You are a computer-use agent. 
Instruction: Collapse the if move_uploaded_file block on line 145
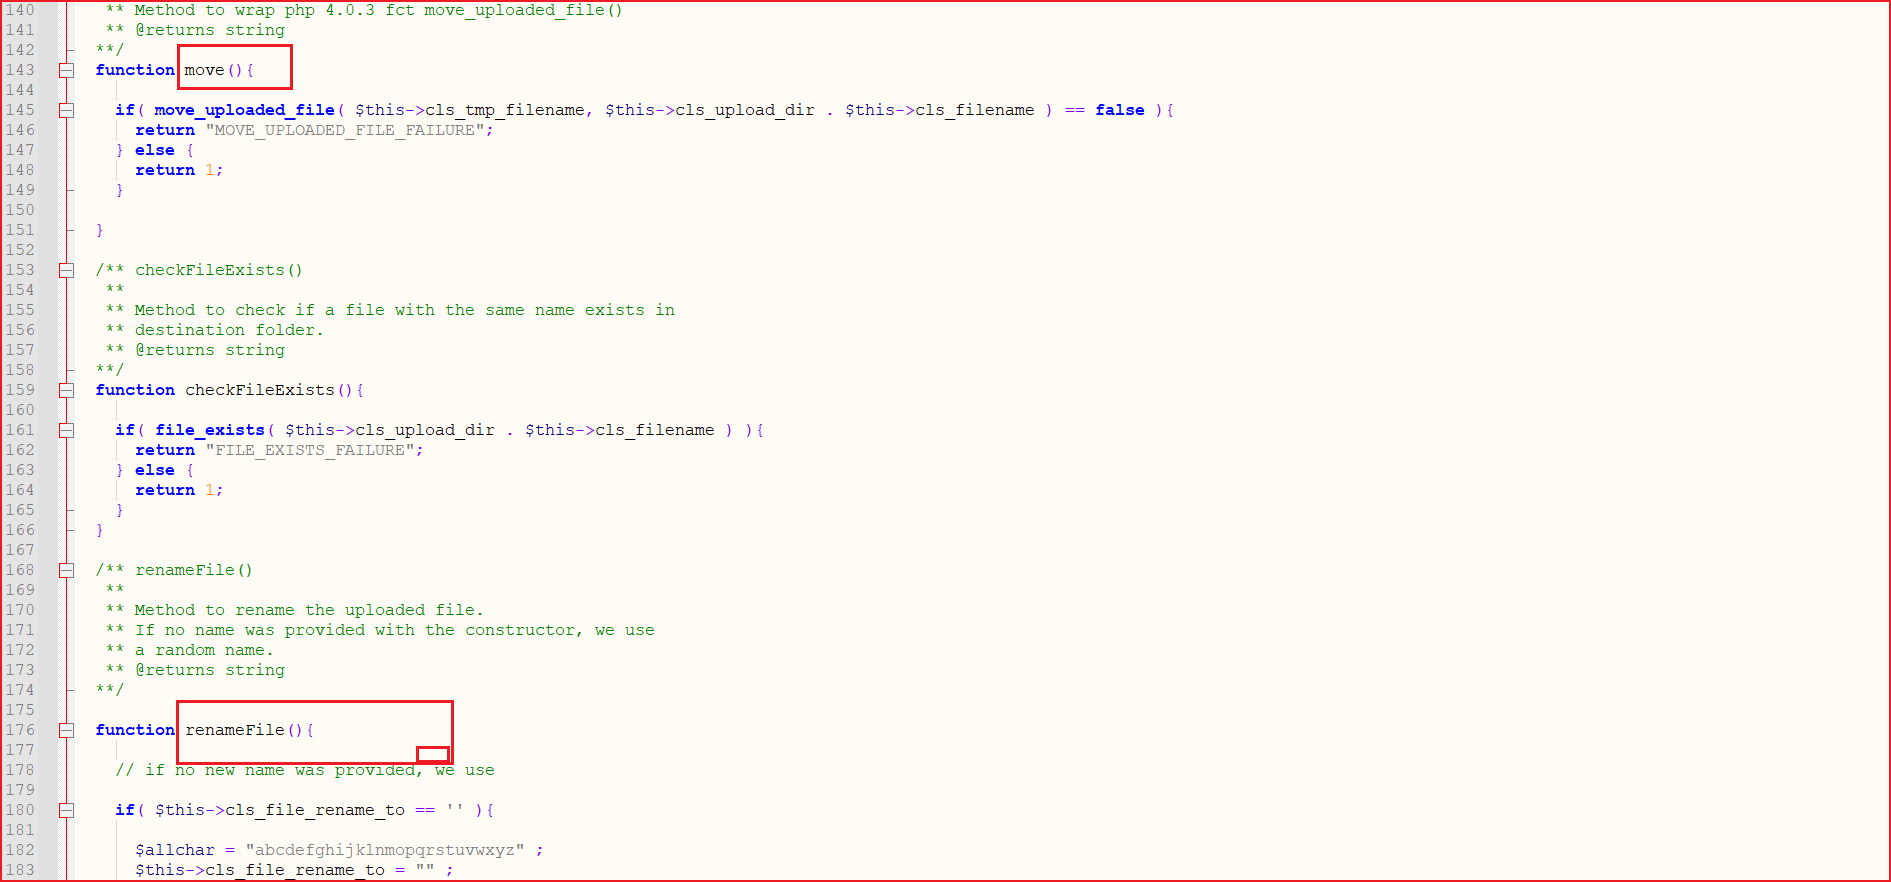coord(66,110)
